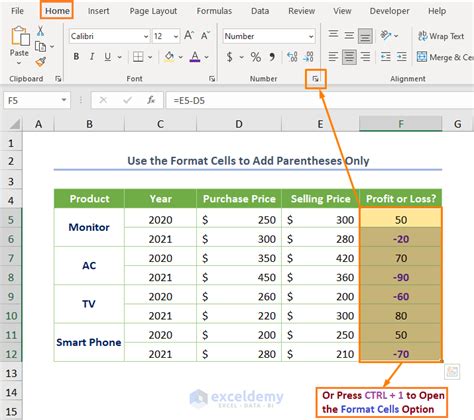Click the Quick Analysis icon below selection
The width and height of the screenshot is (474, 420).
tap(452, 371)
